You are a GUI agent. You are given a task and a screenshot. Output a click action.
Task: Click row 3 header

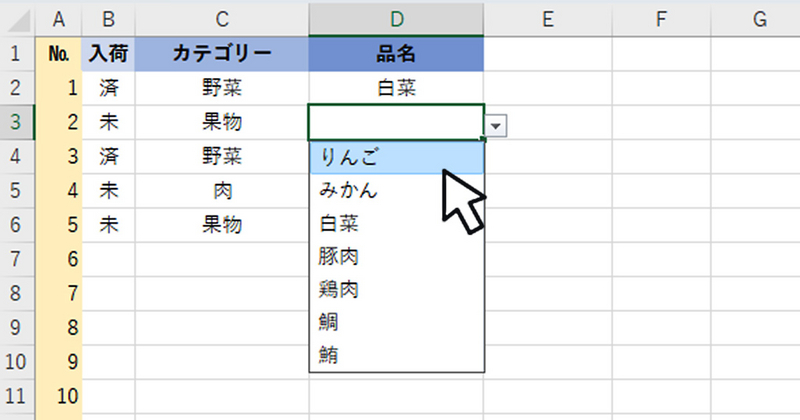point(17,123)
